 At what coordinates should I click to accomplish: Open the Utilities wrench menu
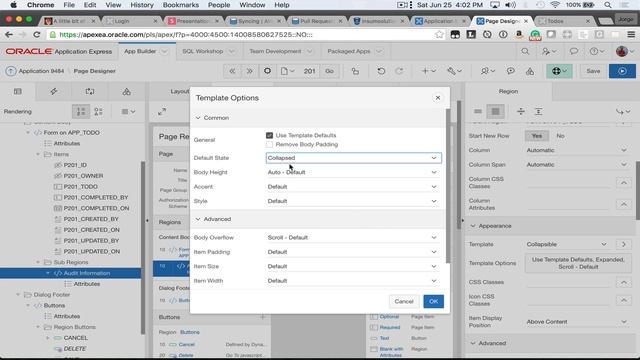[454, 71]
